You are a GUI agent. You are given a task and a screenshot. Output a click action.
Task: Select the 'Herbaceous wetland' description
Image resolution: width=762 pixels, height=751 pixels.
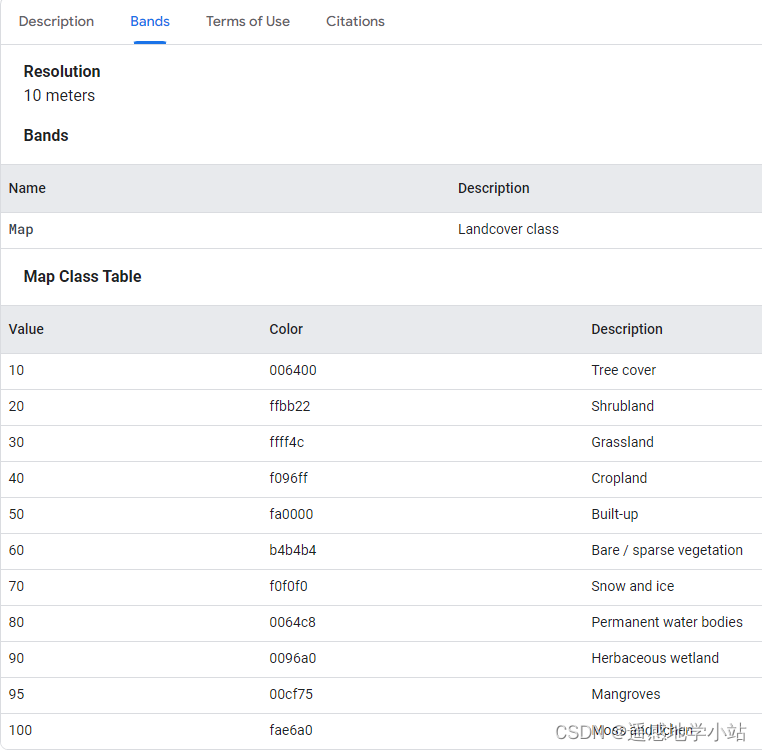[x=655, y=658]
